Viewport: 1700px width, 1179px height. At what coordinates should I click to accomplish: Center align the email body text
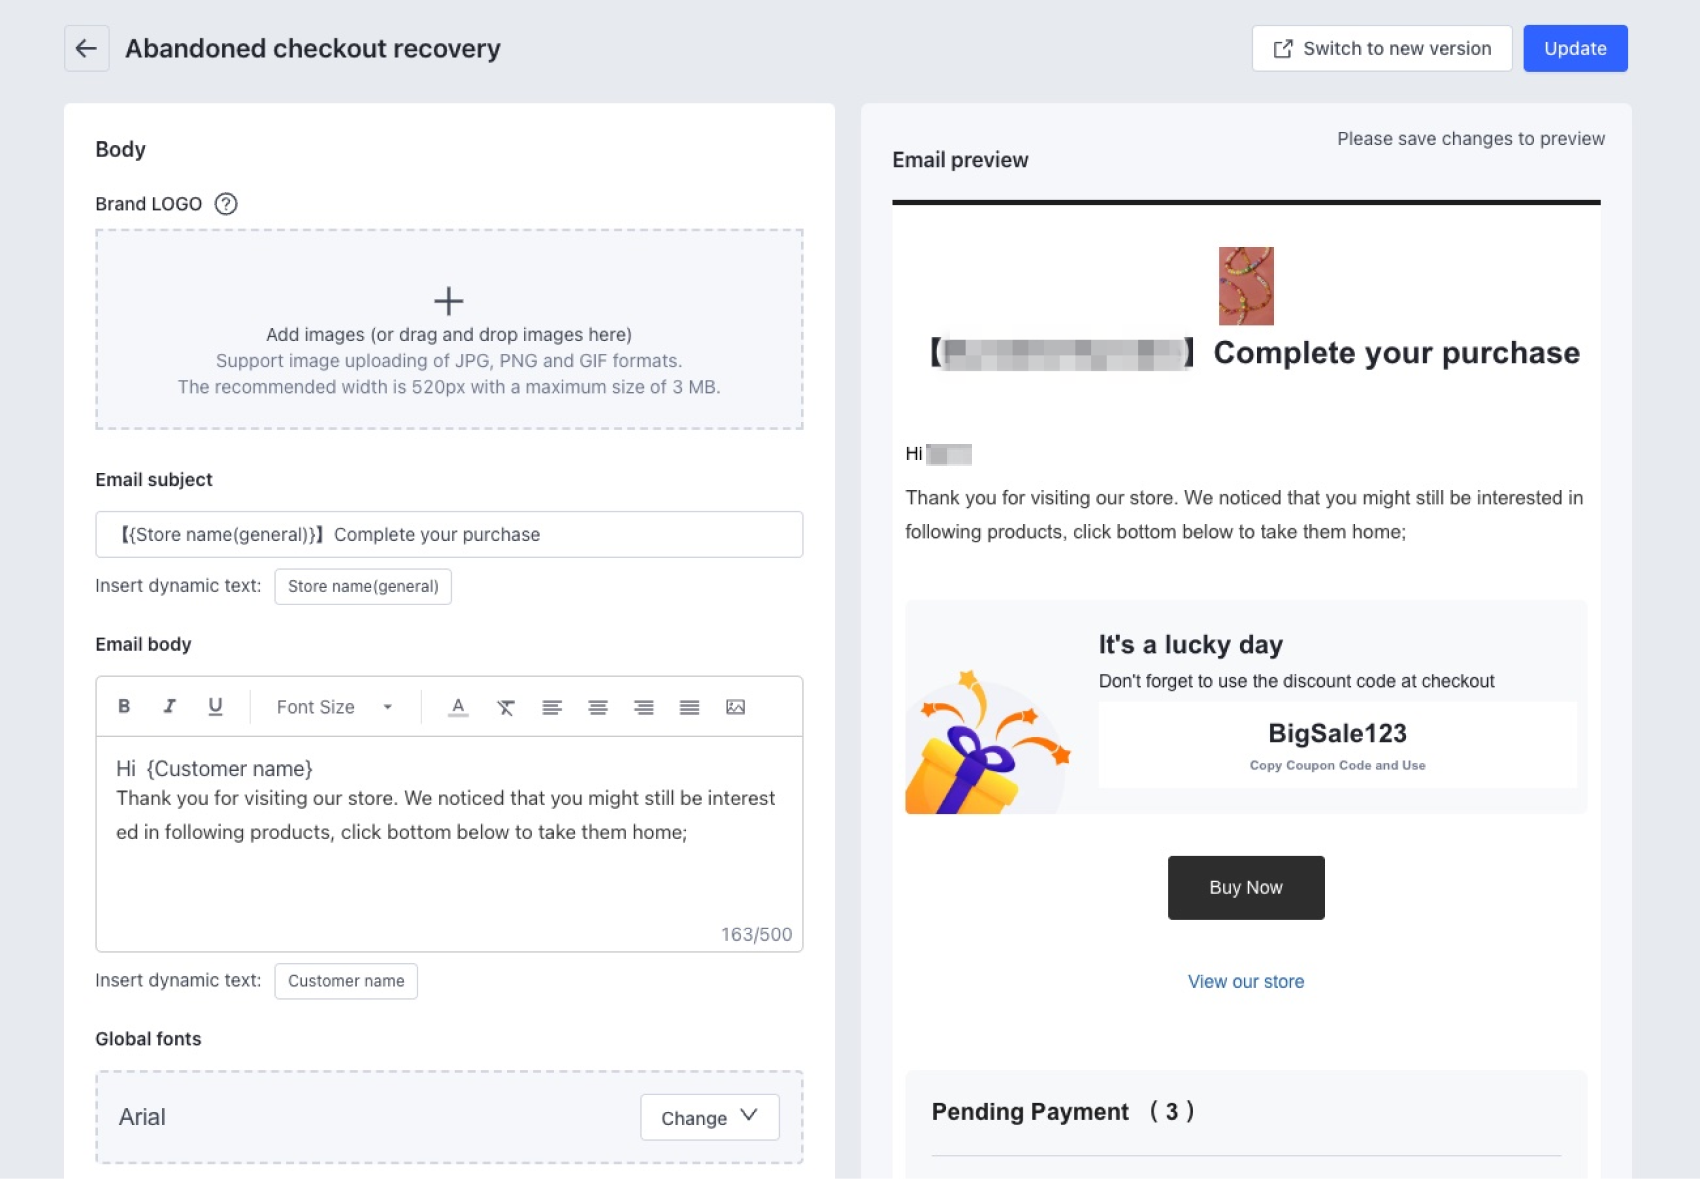598,707
